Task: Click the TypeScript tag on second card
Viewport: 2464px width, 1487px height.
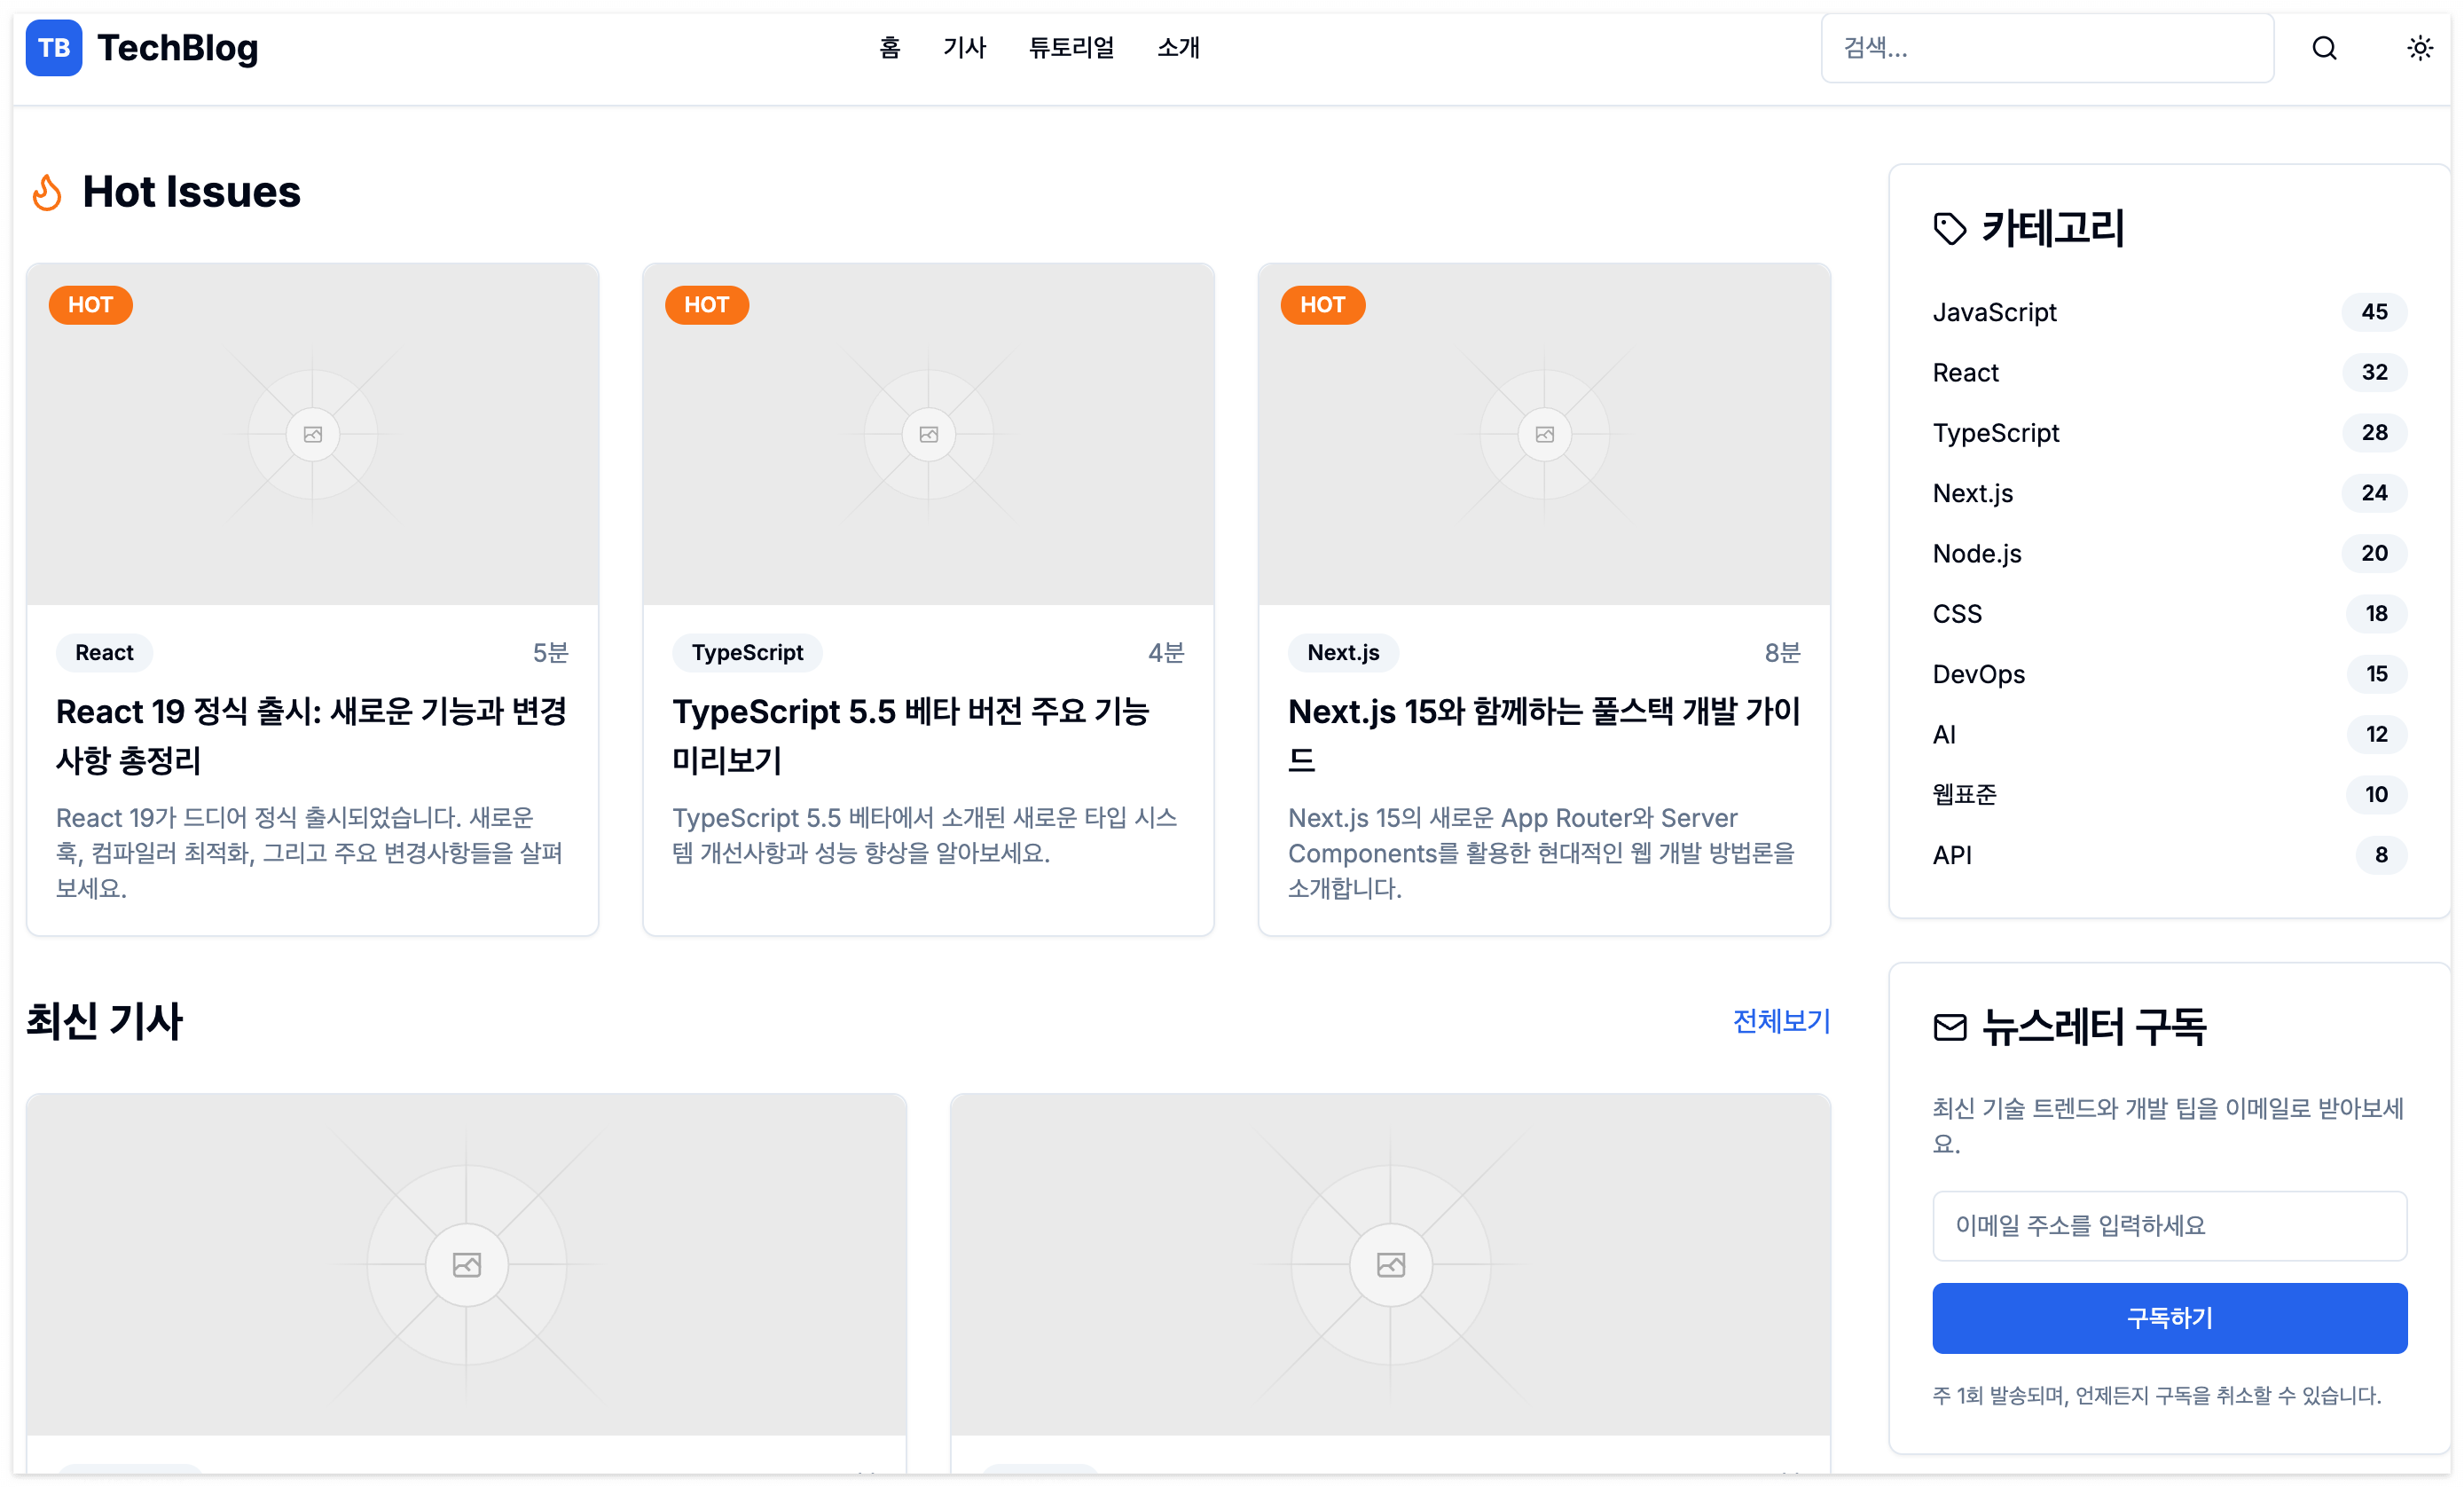Action: pos(747,653)
